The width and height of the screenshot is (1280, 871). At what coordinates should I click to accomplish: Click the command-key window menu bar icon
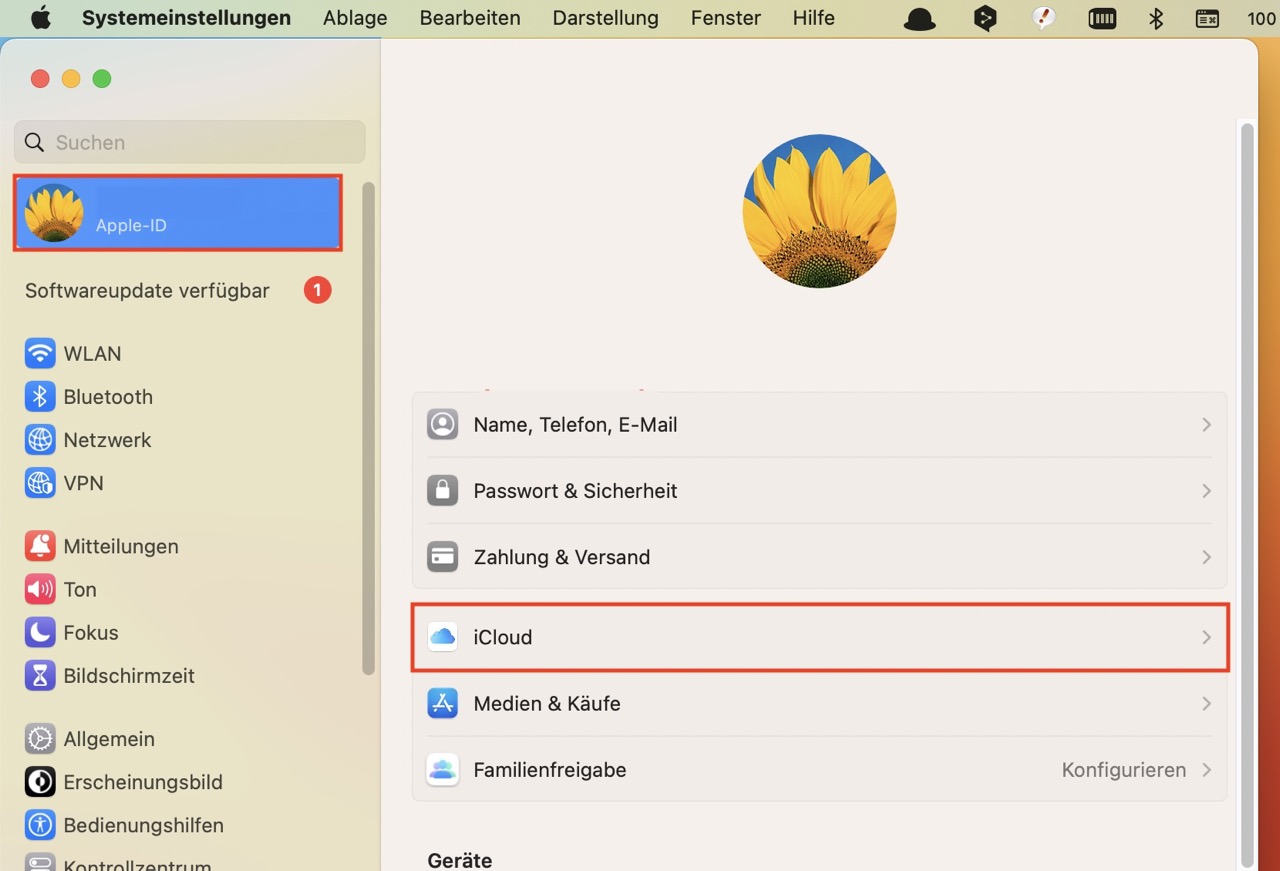point(1207,18)
